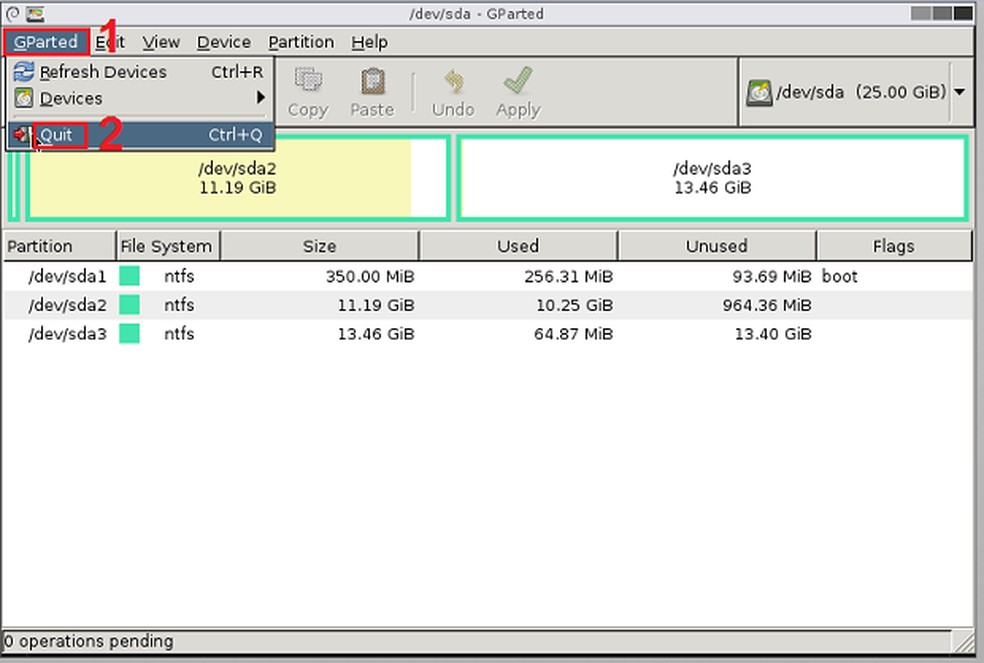Click the Quit exit icon
Image resolution: width=984 pixels, height=663 pixels.
(x=22, y=134)
